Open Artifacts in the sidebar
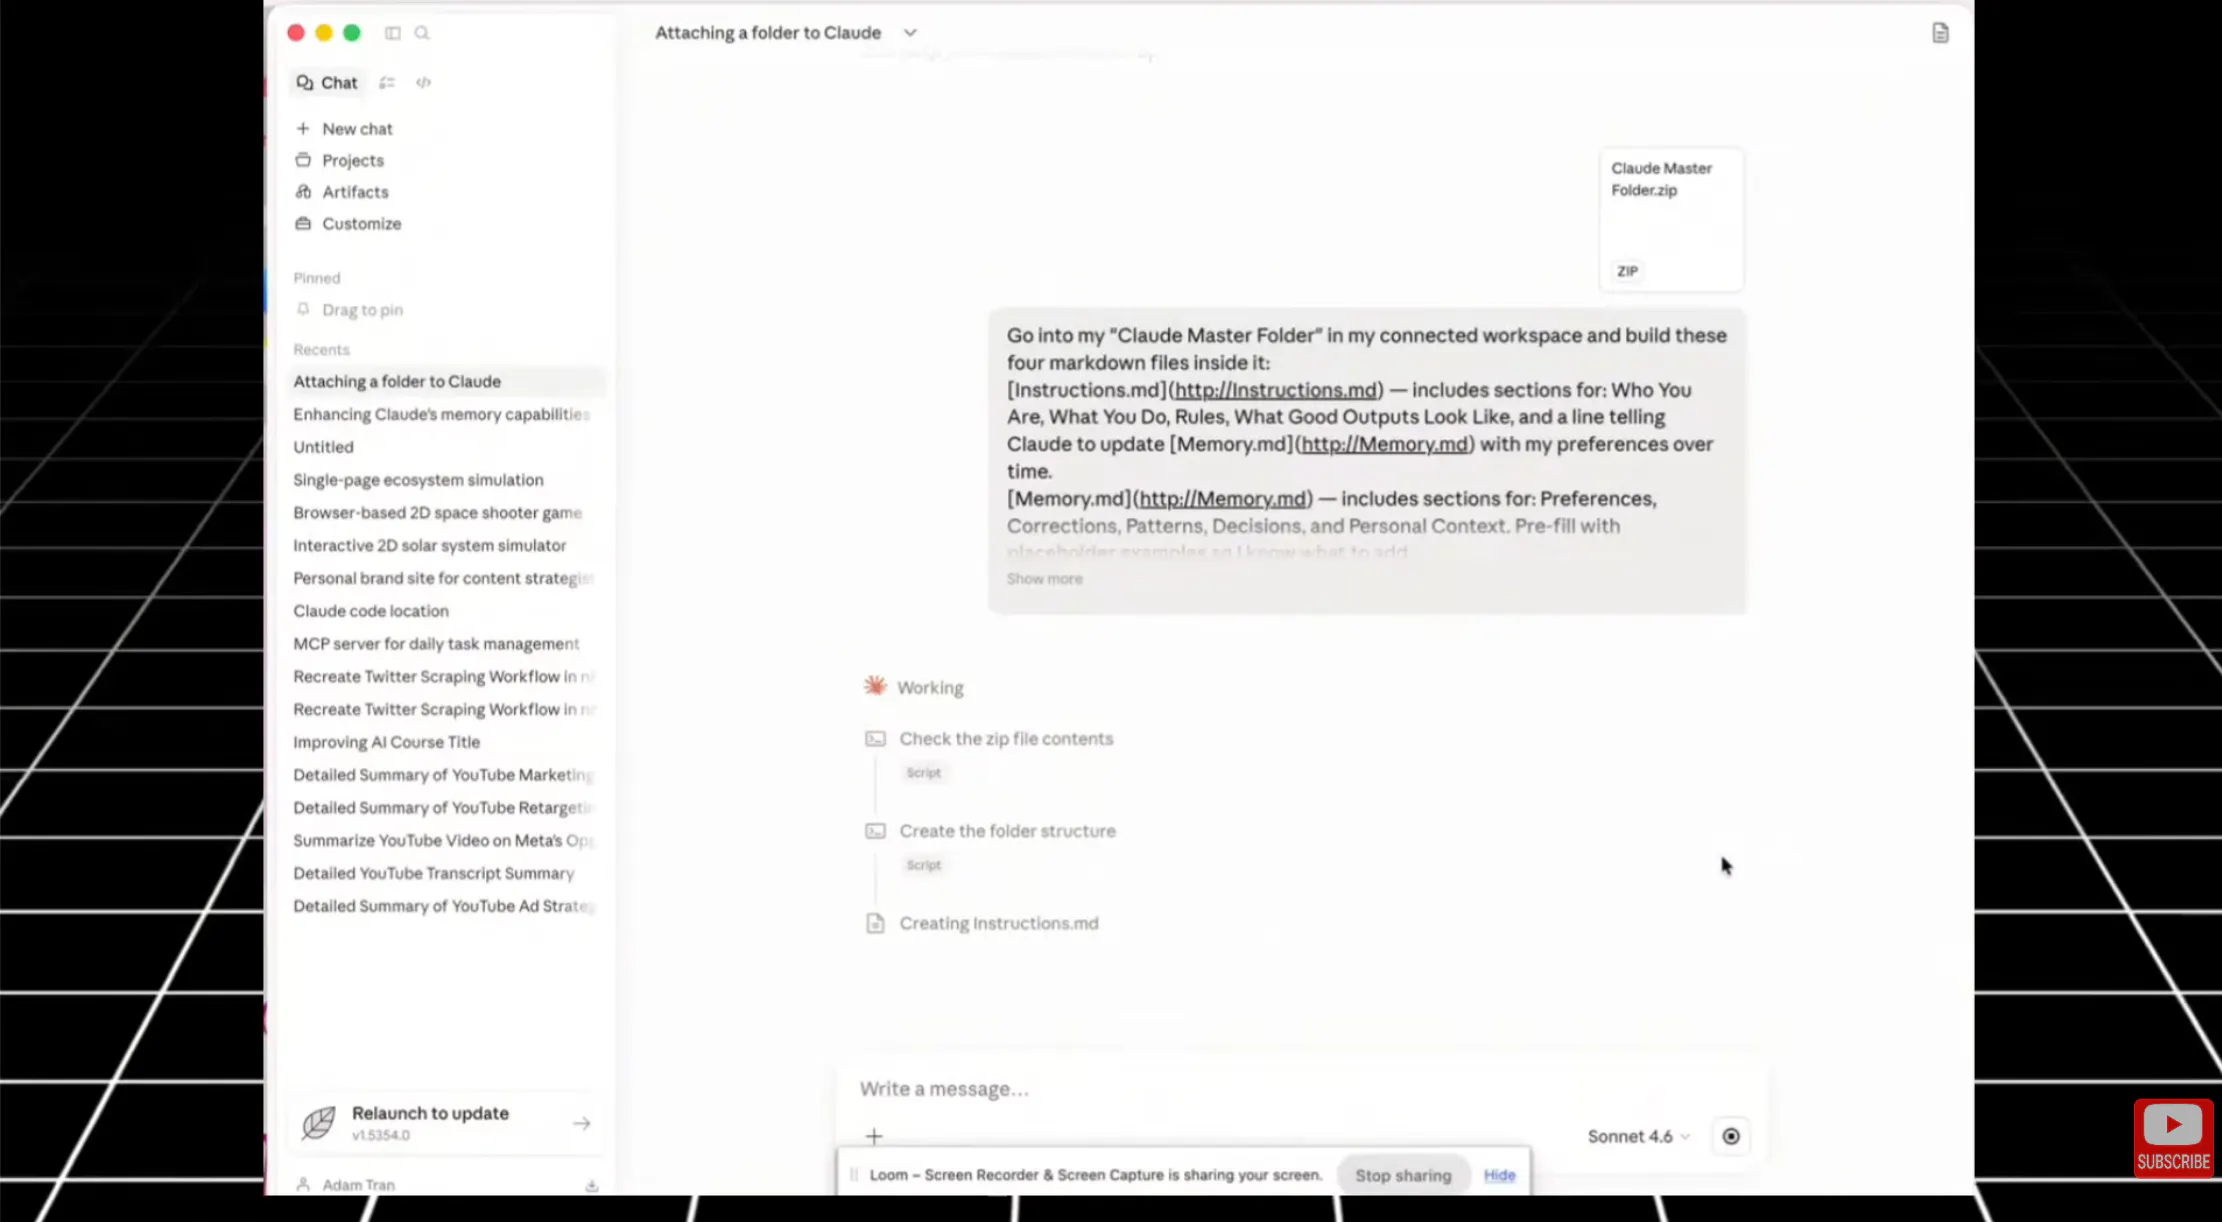Screen dimensions: 2222x1222 click(x=355, y=192)
